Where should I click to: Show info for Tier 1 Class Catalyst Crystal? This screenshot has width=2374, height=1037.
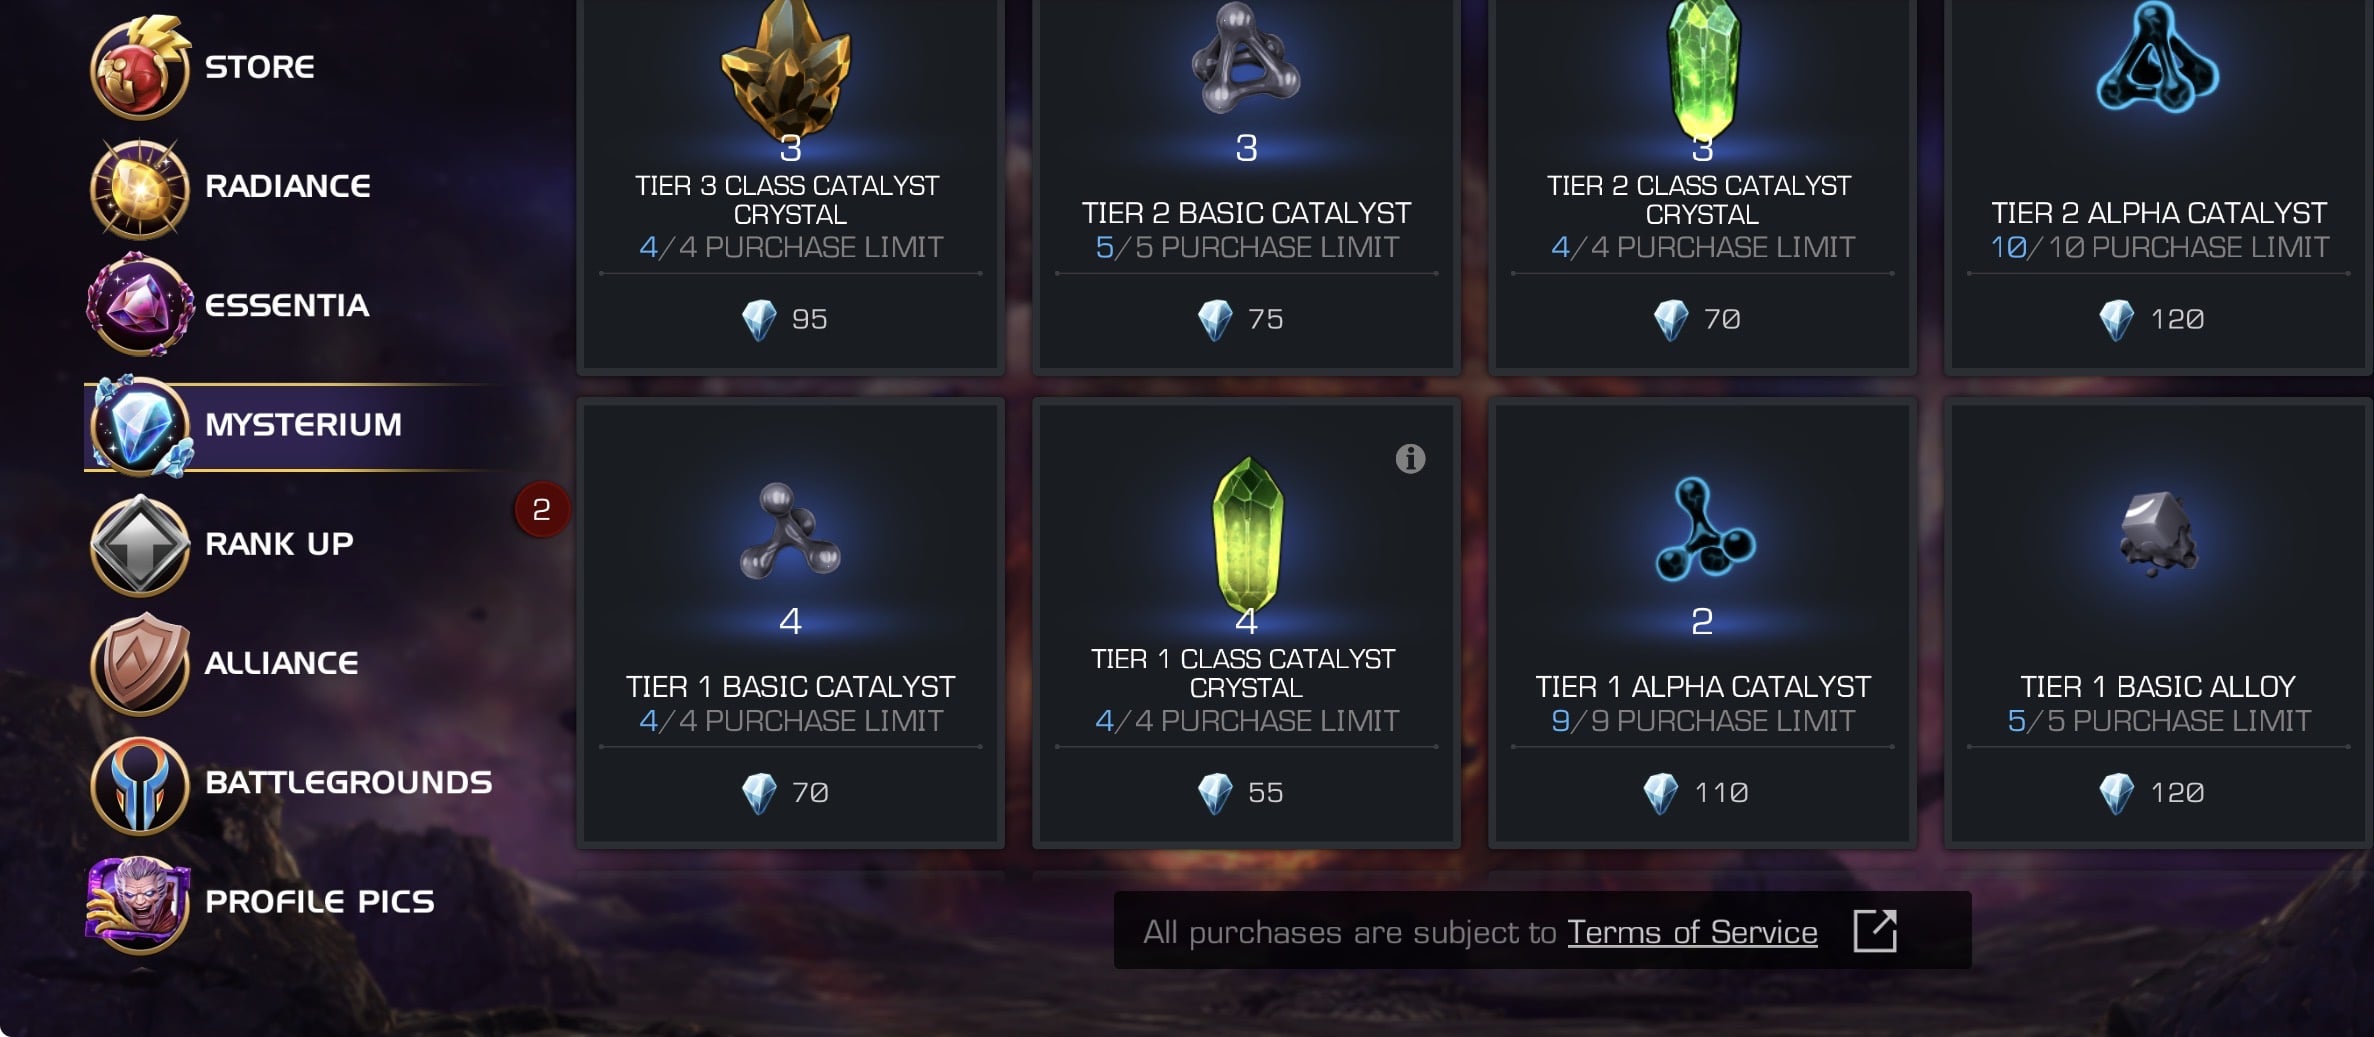click(x=1410, y=459)
